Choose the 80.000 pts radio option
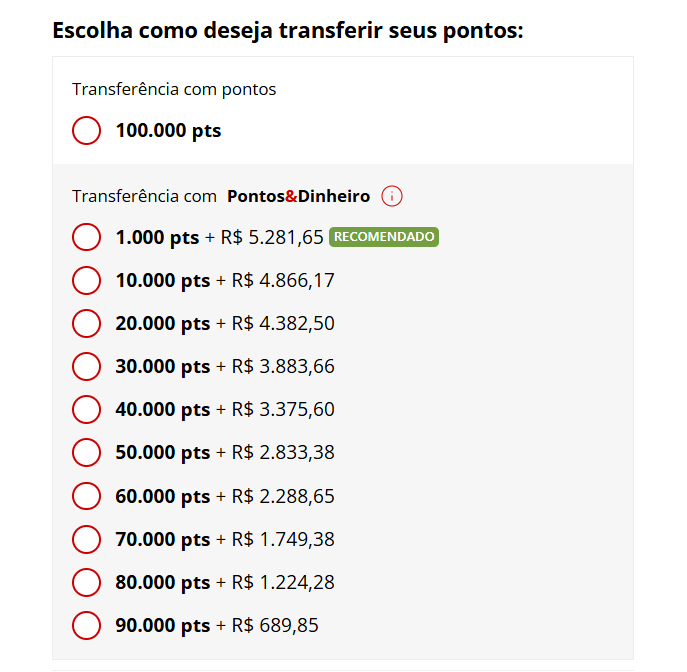Screen dimensions: 687x672 [87, 582]
